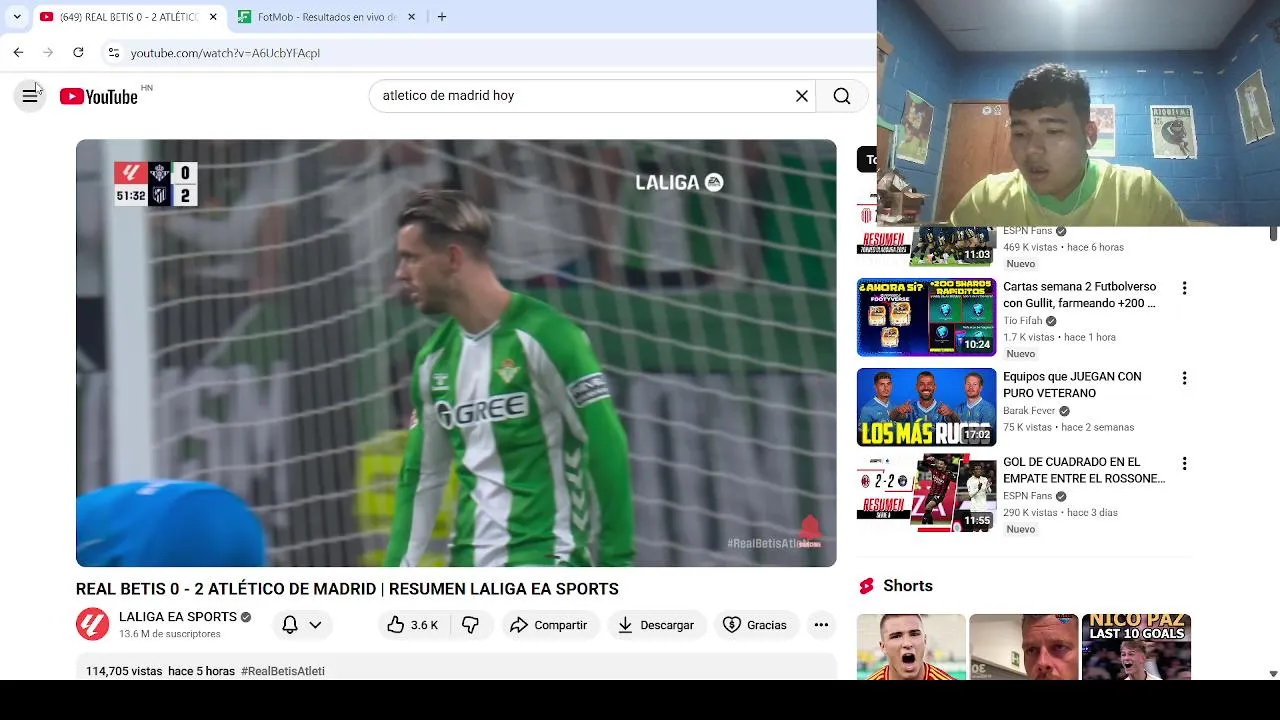Click the Shorts section heading
The width and height of the screenshot is (1280, 720).
tap(907, 586)
